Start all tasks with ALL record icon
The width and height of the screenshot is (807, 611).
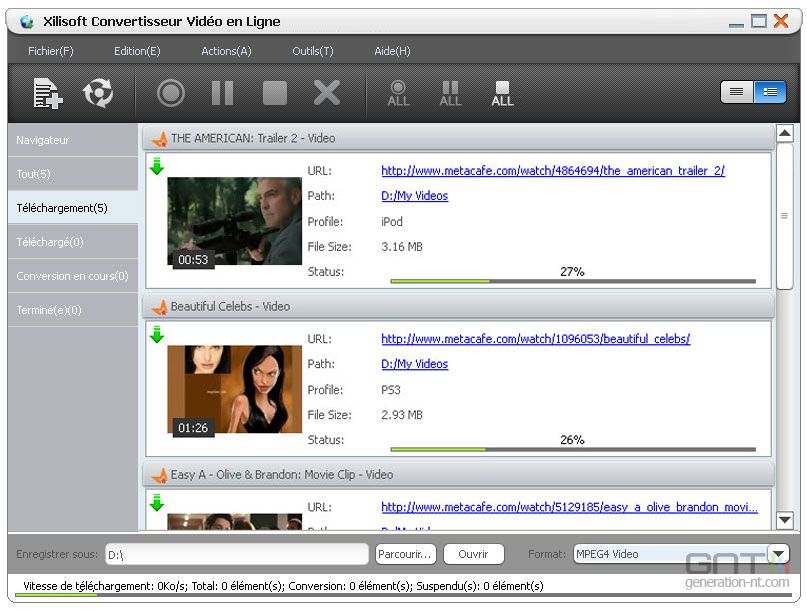coord(398,94)
